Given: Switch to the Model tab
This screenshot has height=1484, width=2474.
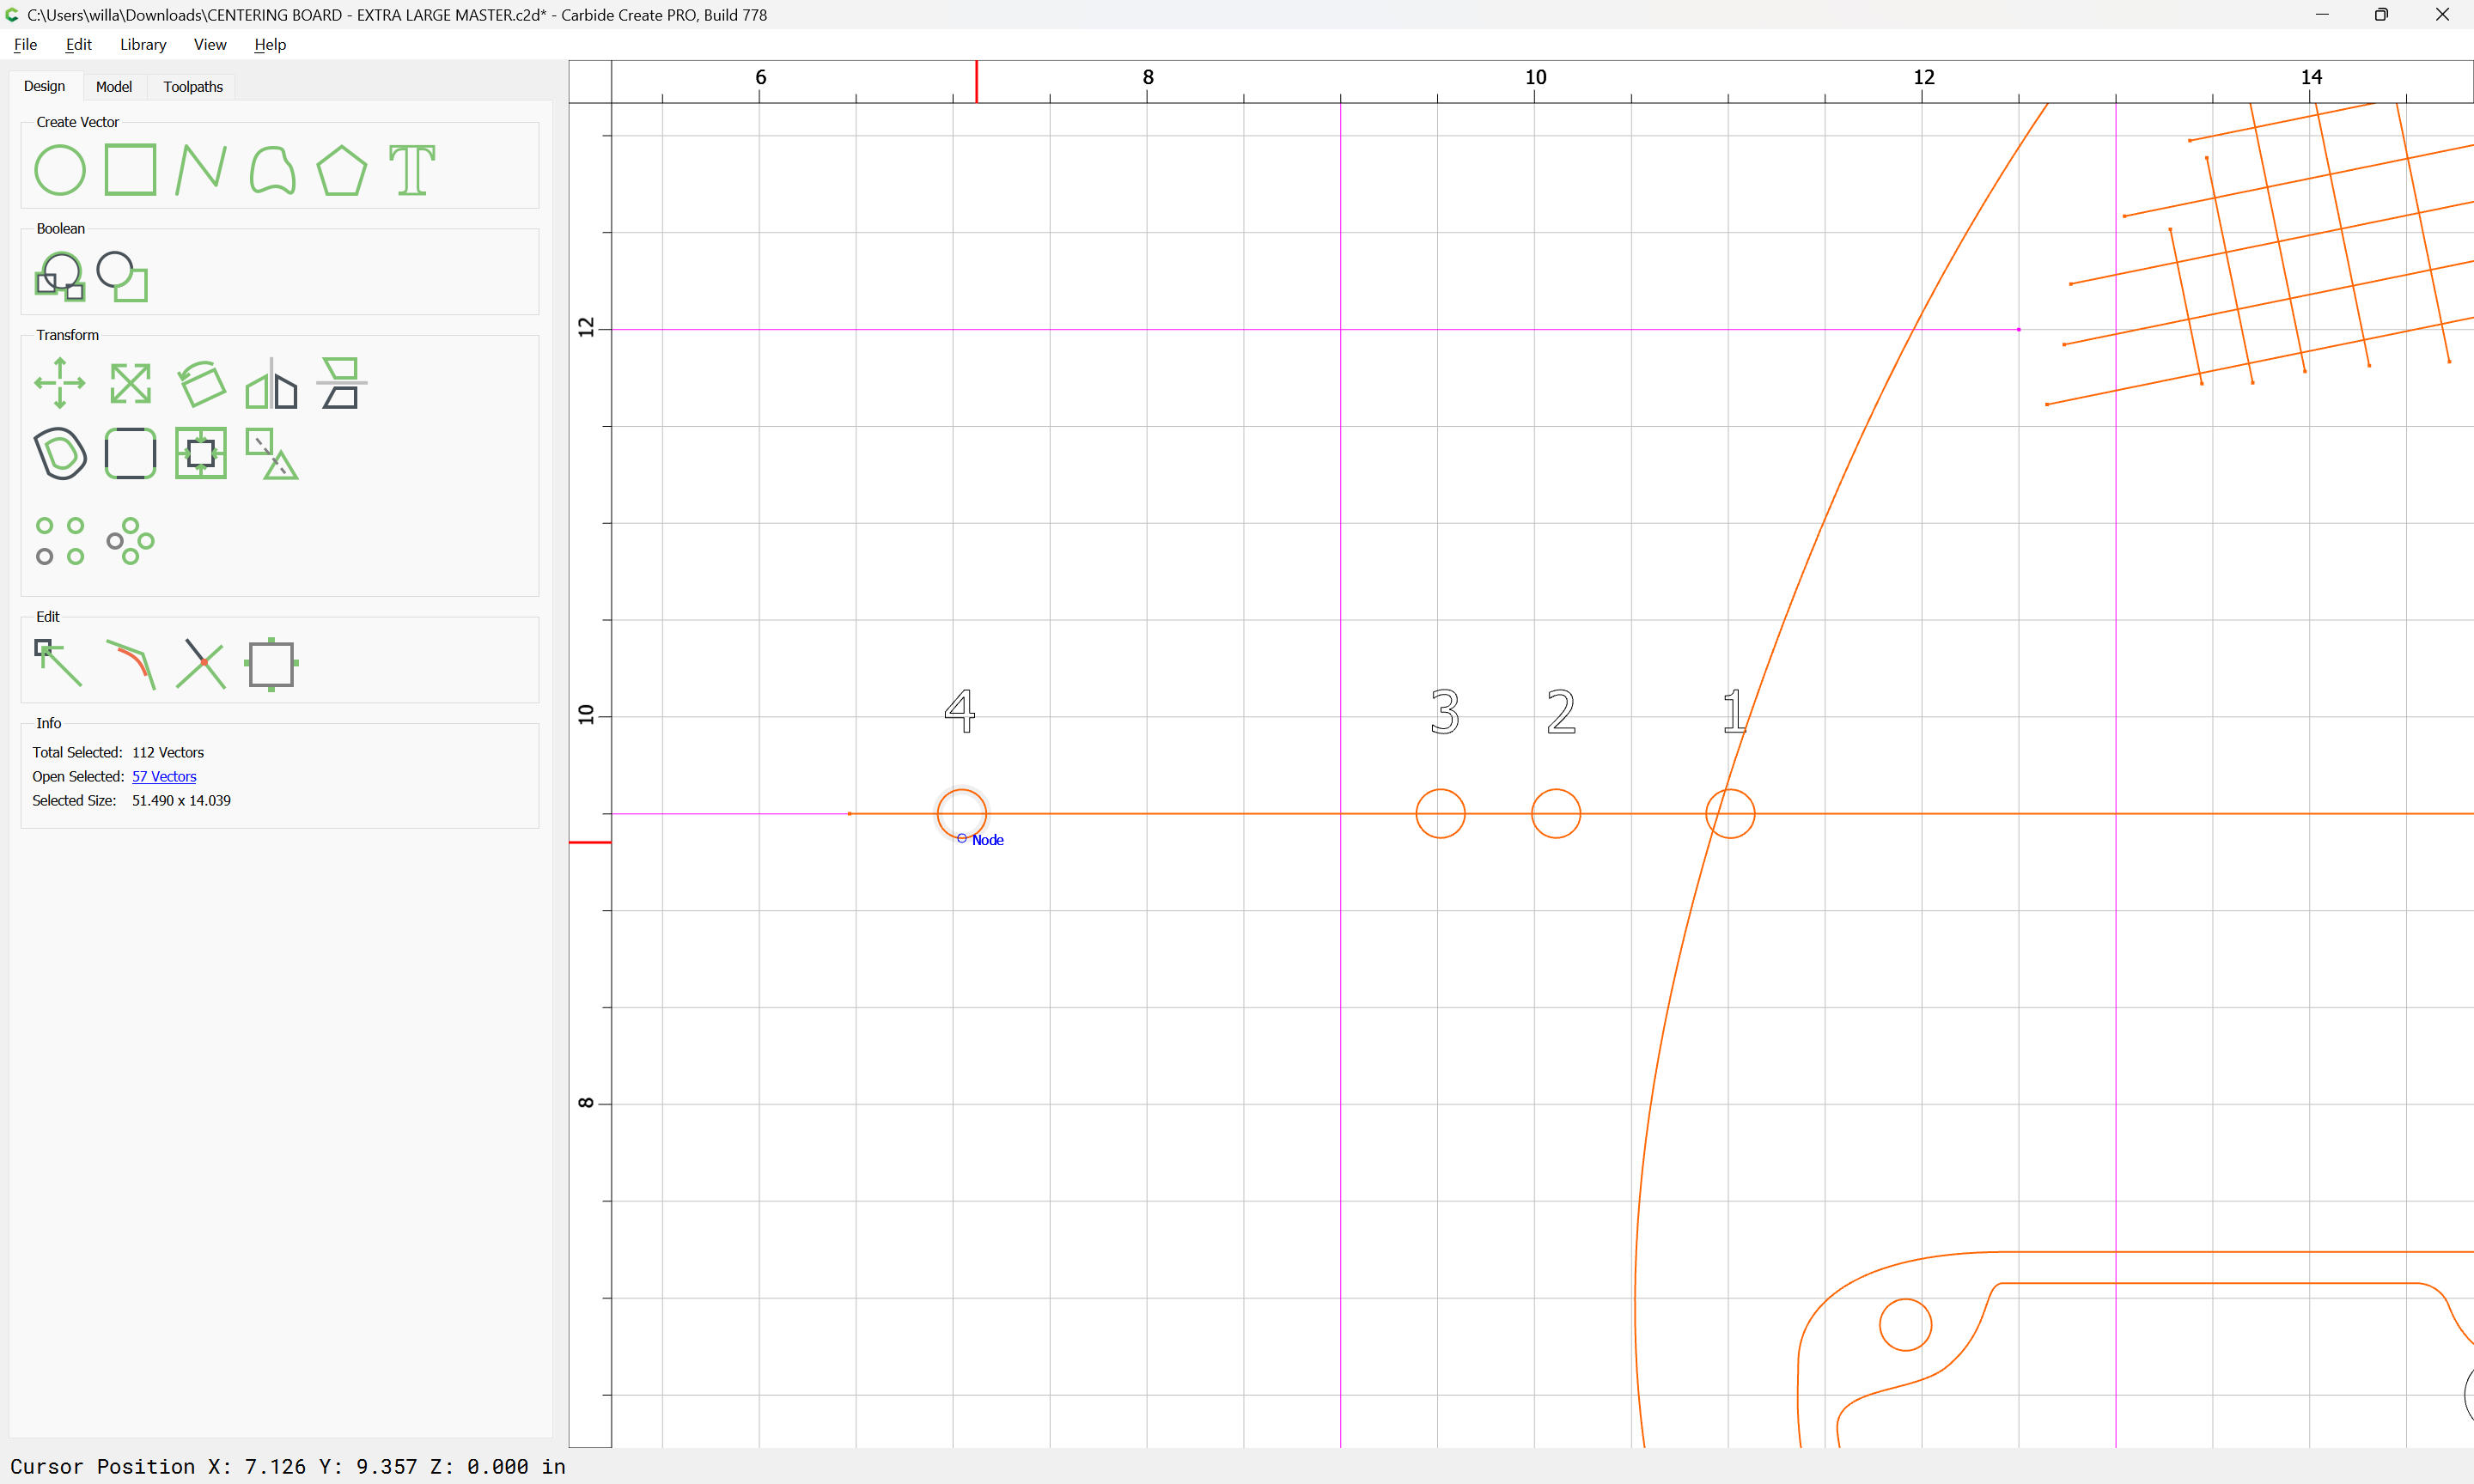Looking at the screenshot, I should click(x=114, y=87).
